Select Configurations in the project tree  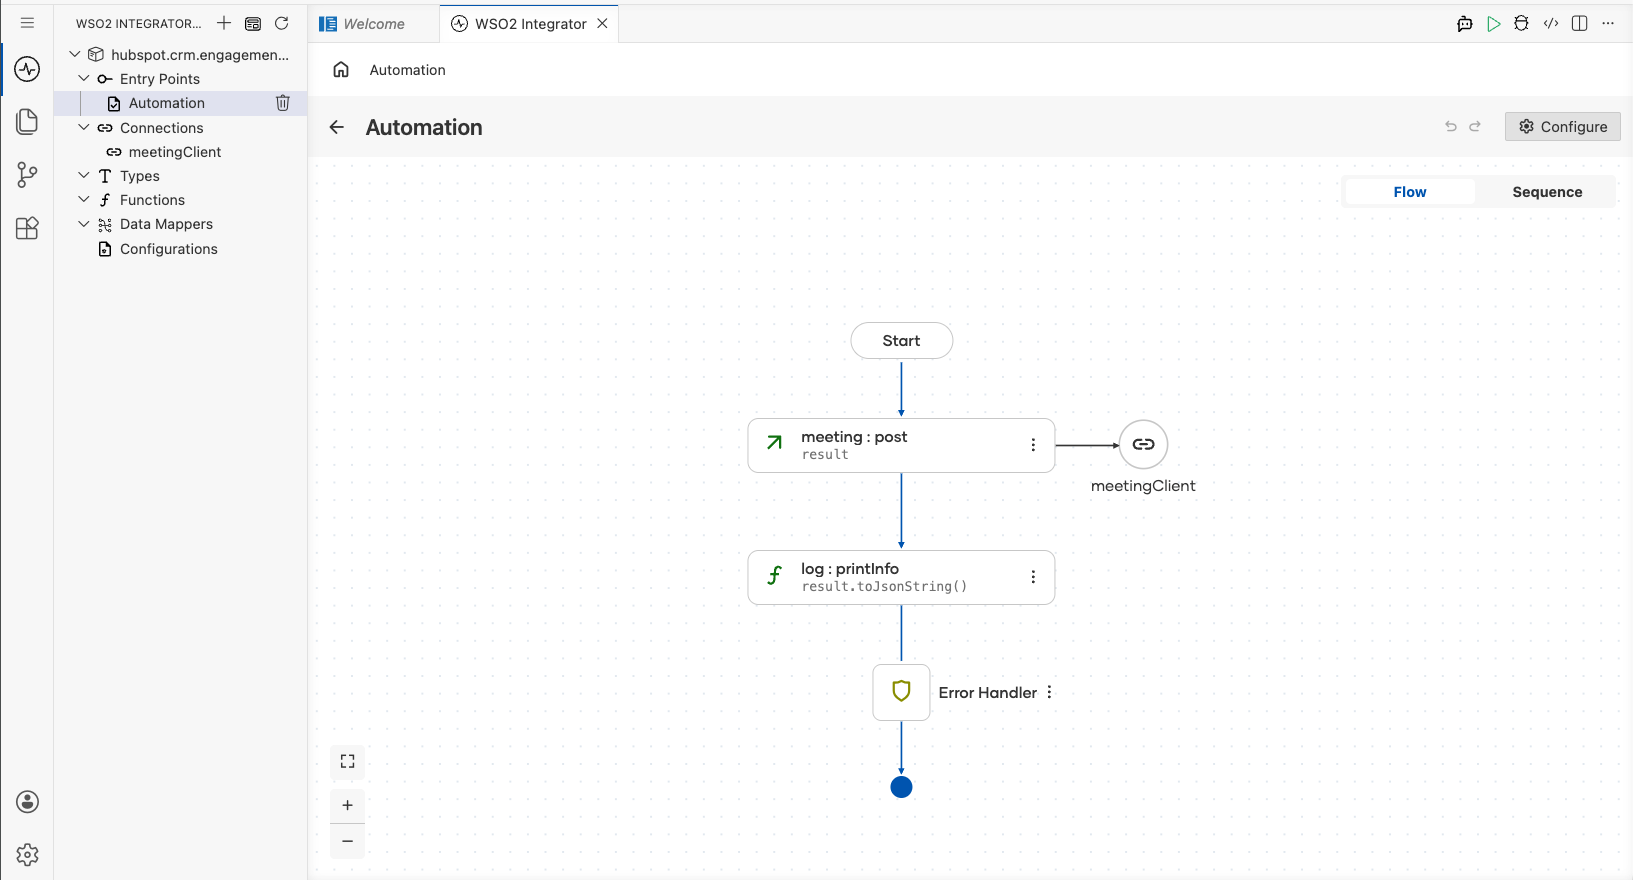(168, 249)
